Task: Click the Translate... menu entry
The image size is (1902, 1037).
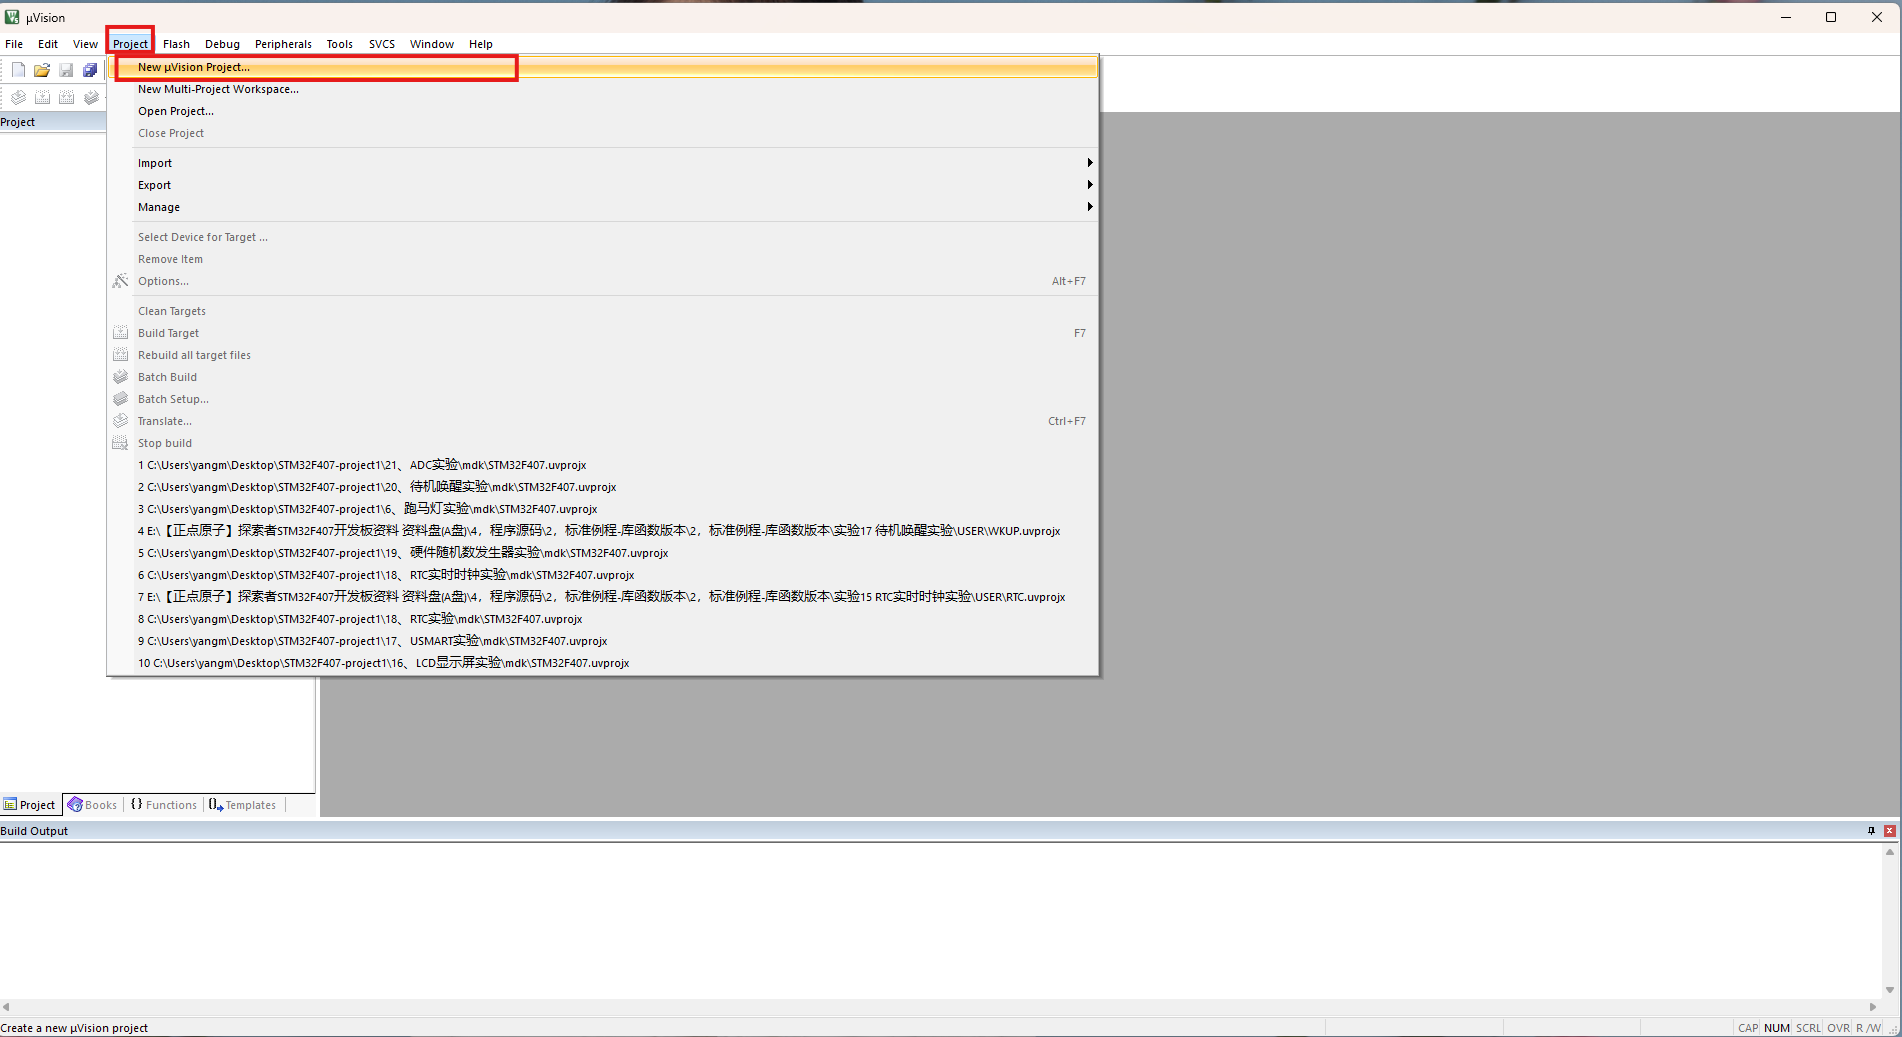Action: pyautogui.click(x=603, y=421)
